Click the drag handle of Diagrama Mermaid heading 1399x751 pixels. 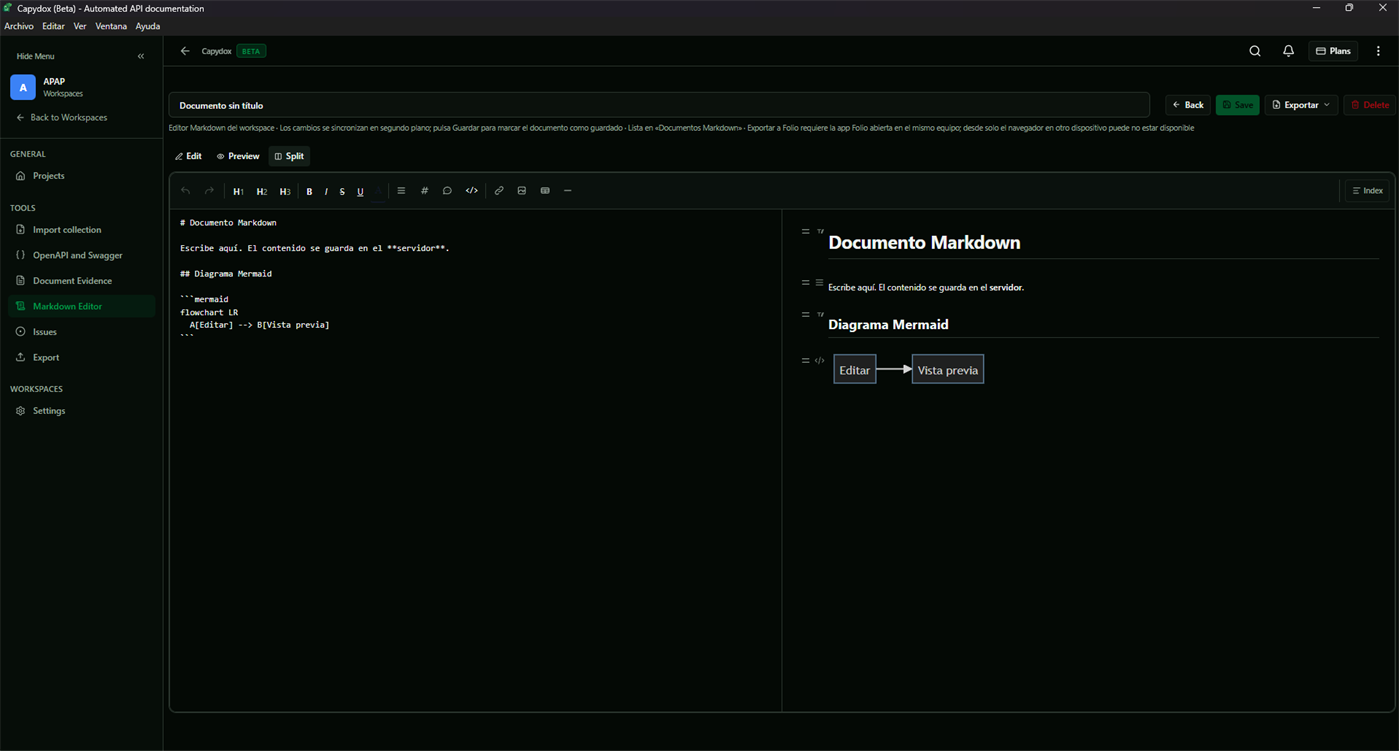coord(805,315)
